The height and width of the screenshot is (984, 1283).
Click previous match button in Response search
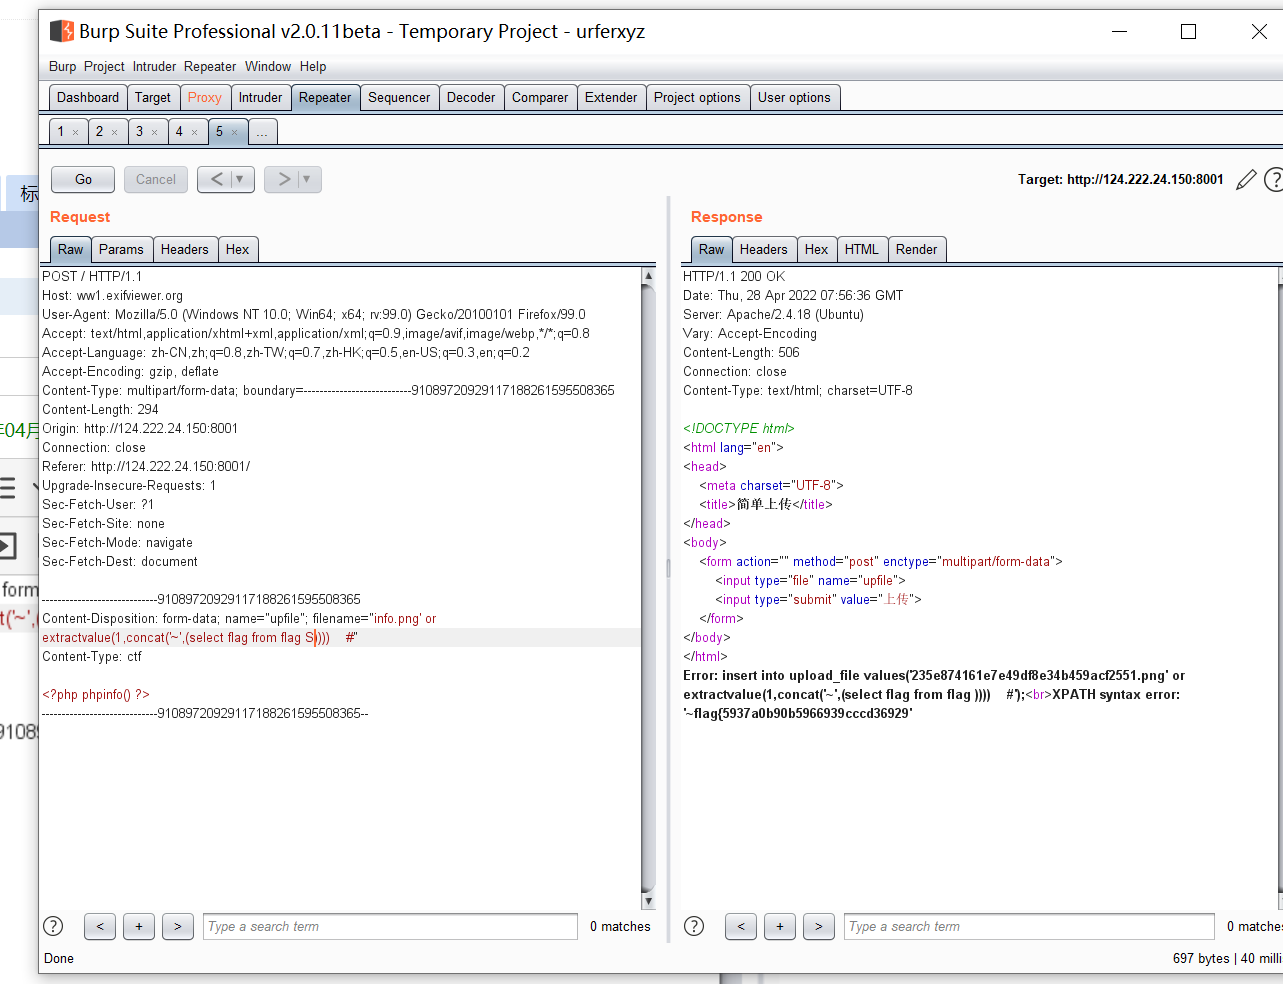click(741, 926)
